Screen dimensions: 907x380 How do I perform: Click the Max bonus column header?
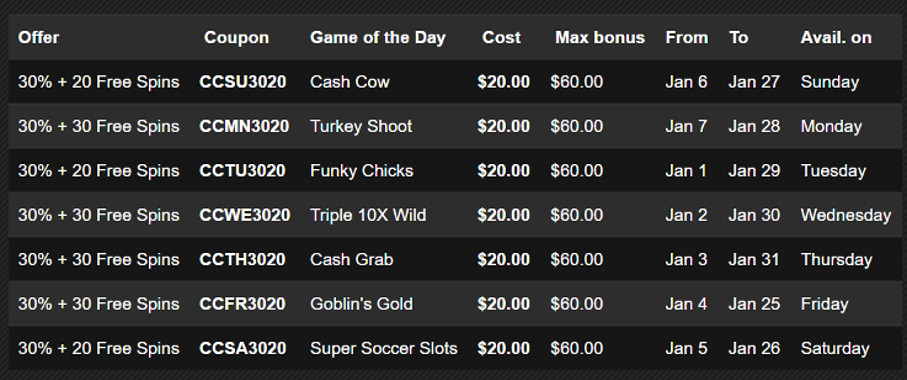coord(600,38)
